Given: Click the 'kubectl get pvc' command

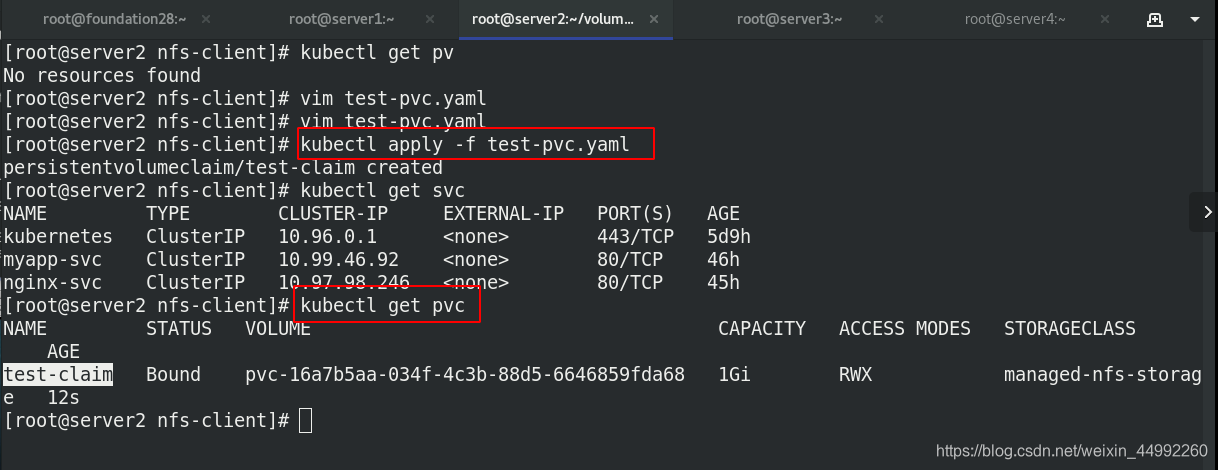Looking at the screenshot, I should (382, 306).
